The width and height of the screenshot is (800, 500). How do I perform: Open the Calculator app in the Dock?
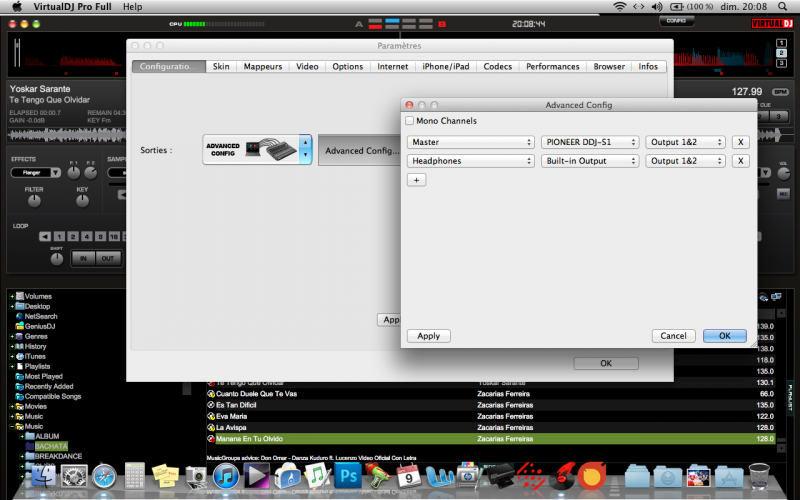[x=135, y=477]
